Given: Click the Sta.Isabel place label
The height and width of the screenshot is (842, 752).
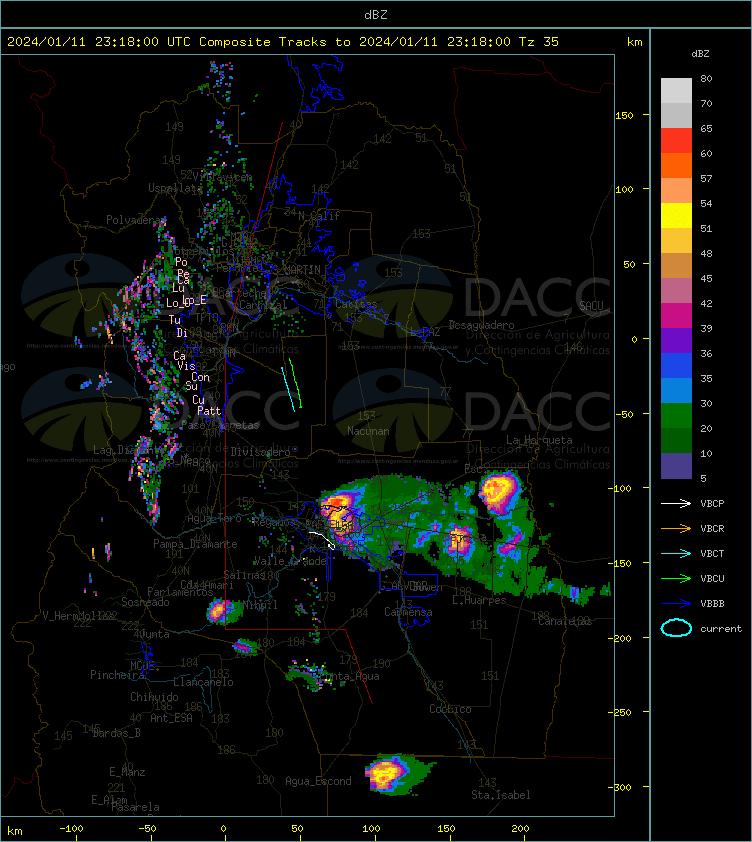Looking at the screenshot, I should click(501, 795).
